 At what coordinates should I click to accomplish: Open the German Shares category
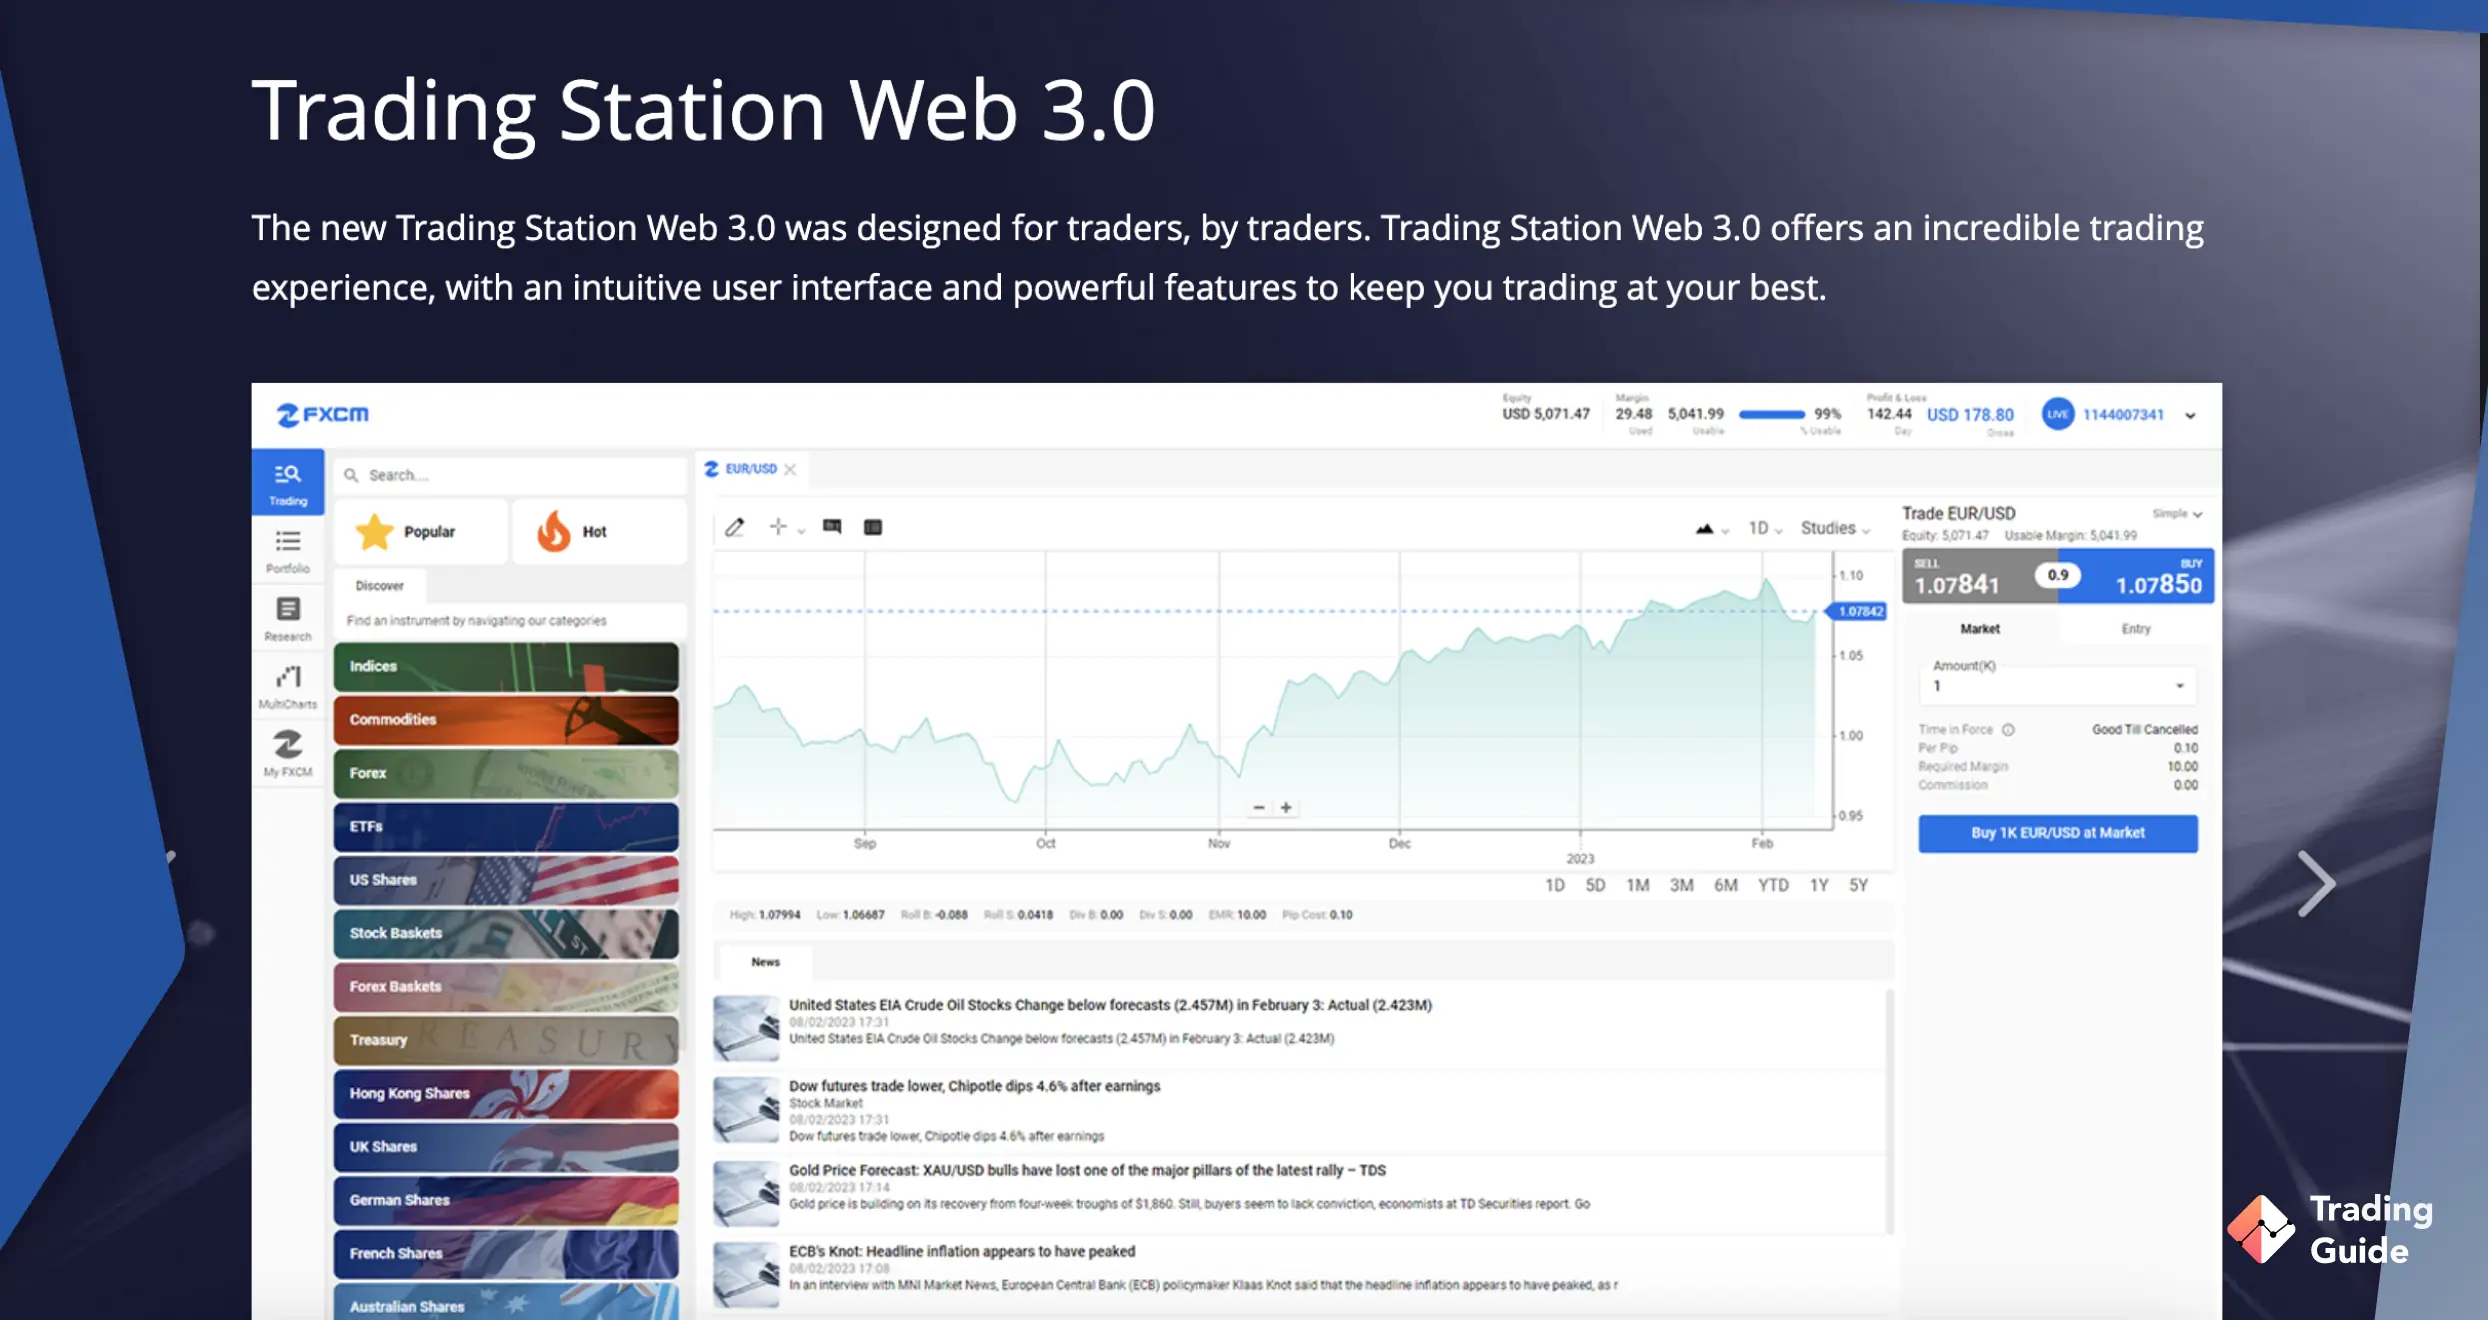tap(506, 1200)
